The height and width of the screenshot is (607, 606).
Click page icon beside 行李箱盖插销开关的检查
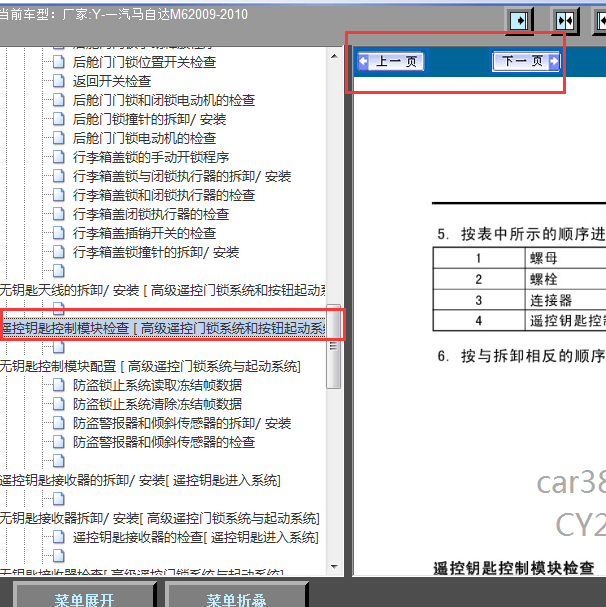point(58,233)
